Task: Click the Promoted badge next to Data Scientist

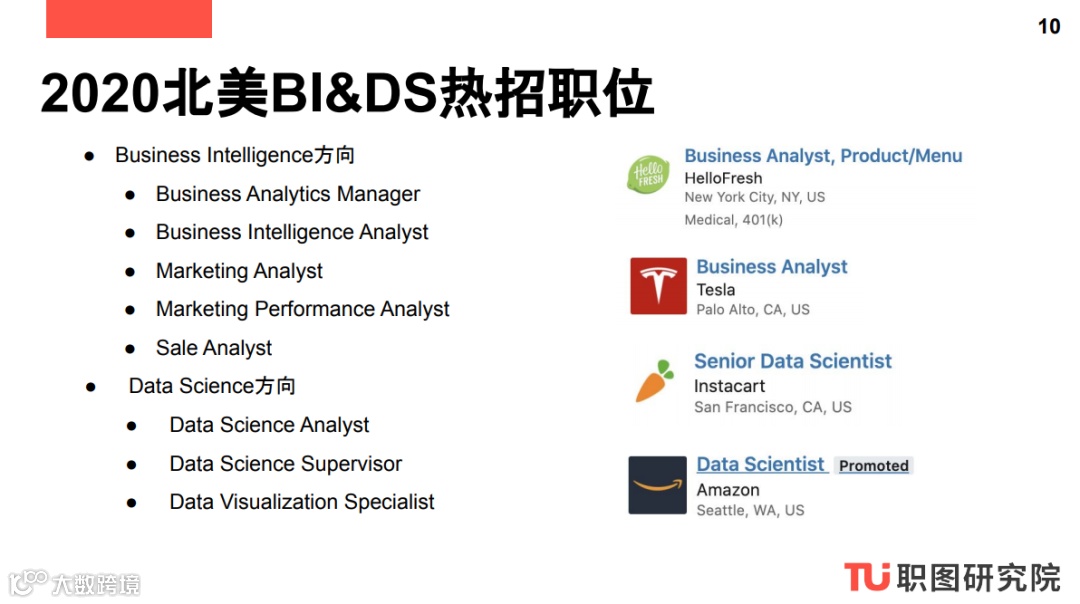Action: coord(873,466)
